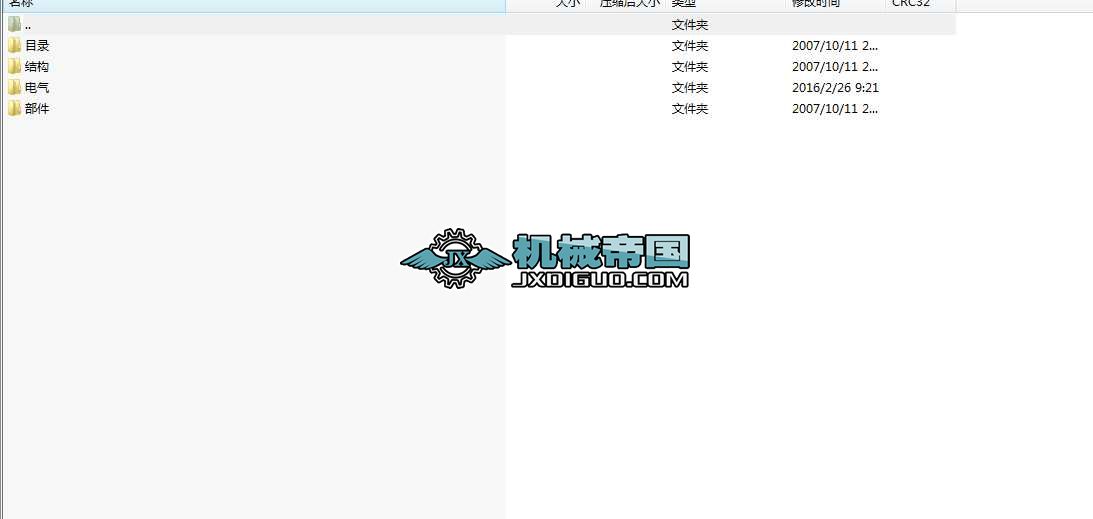Viewport: 1093px width, 519px height.
Task: Select the 电气 folder name
Action: (x=37, y=88)
